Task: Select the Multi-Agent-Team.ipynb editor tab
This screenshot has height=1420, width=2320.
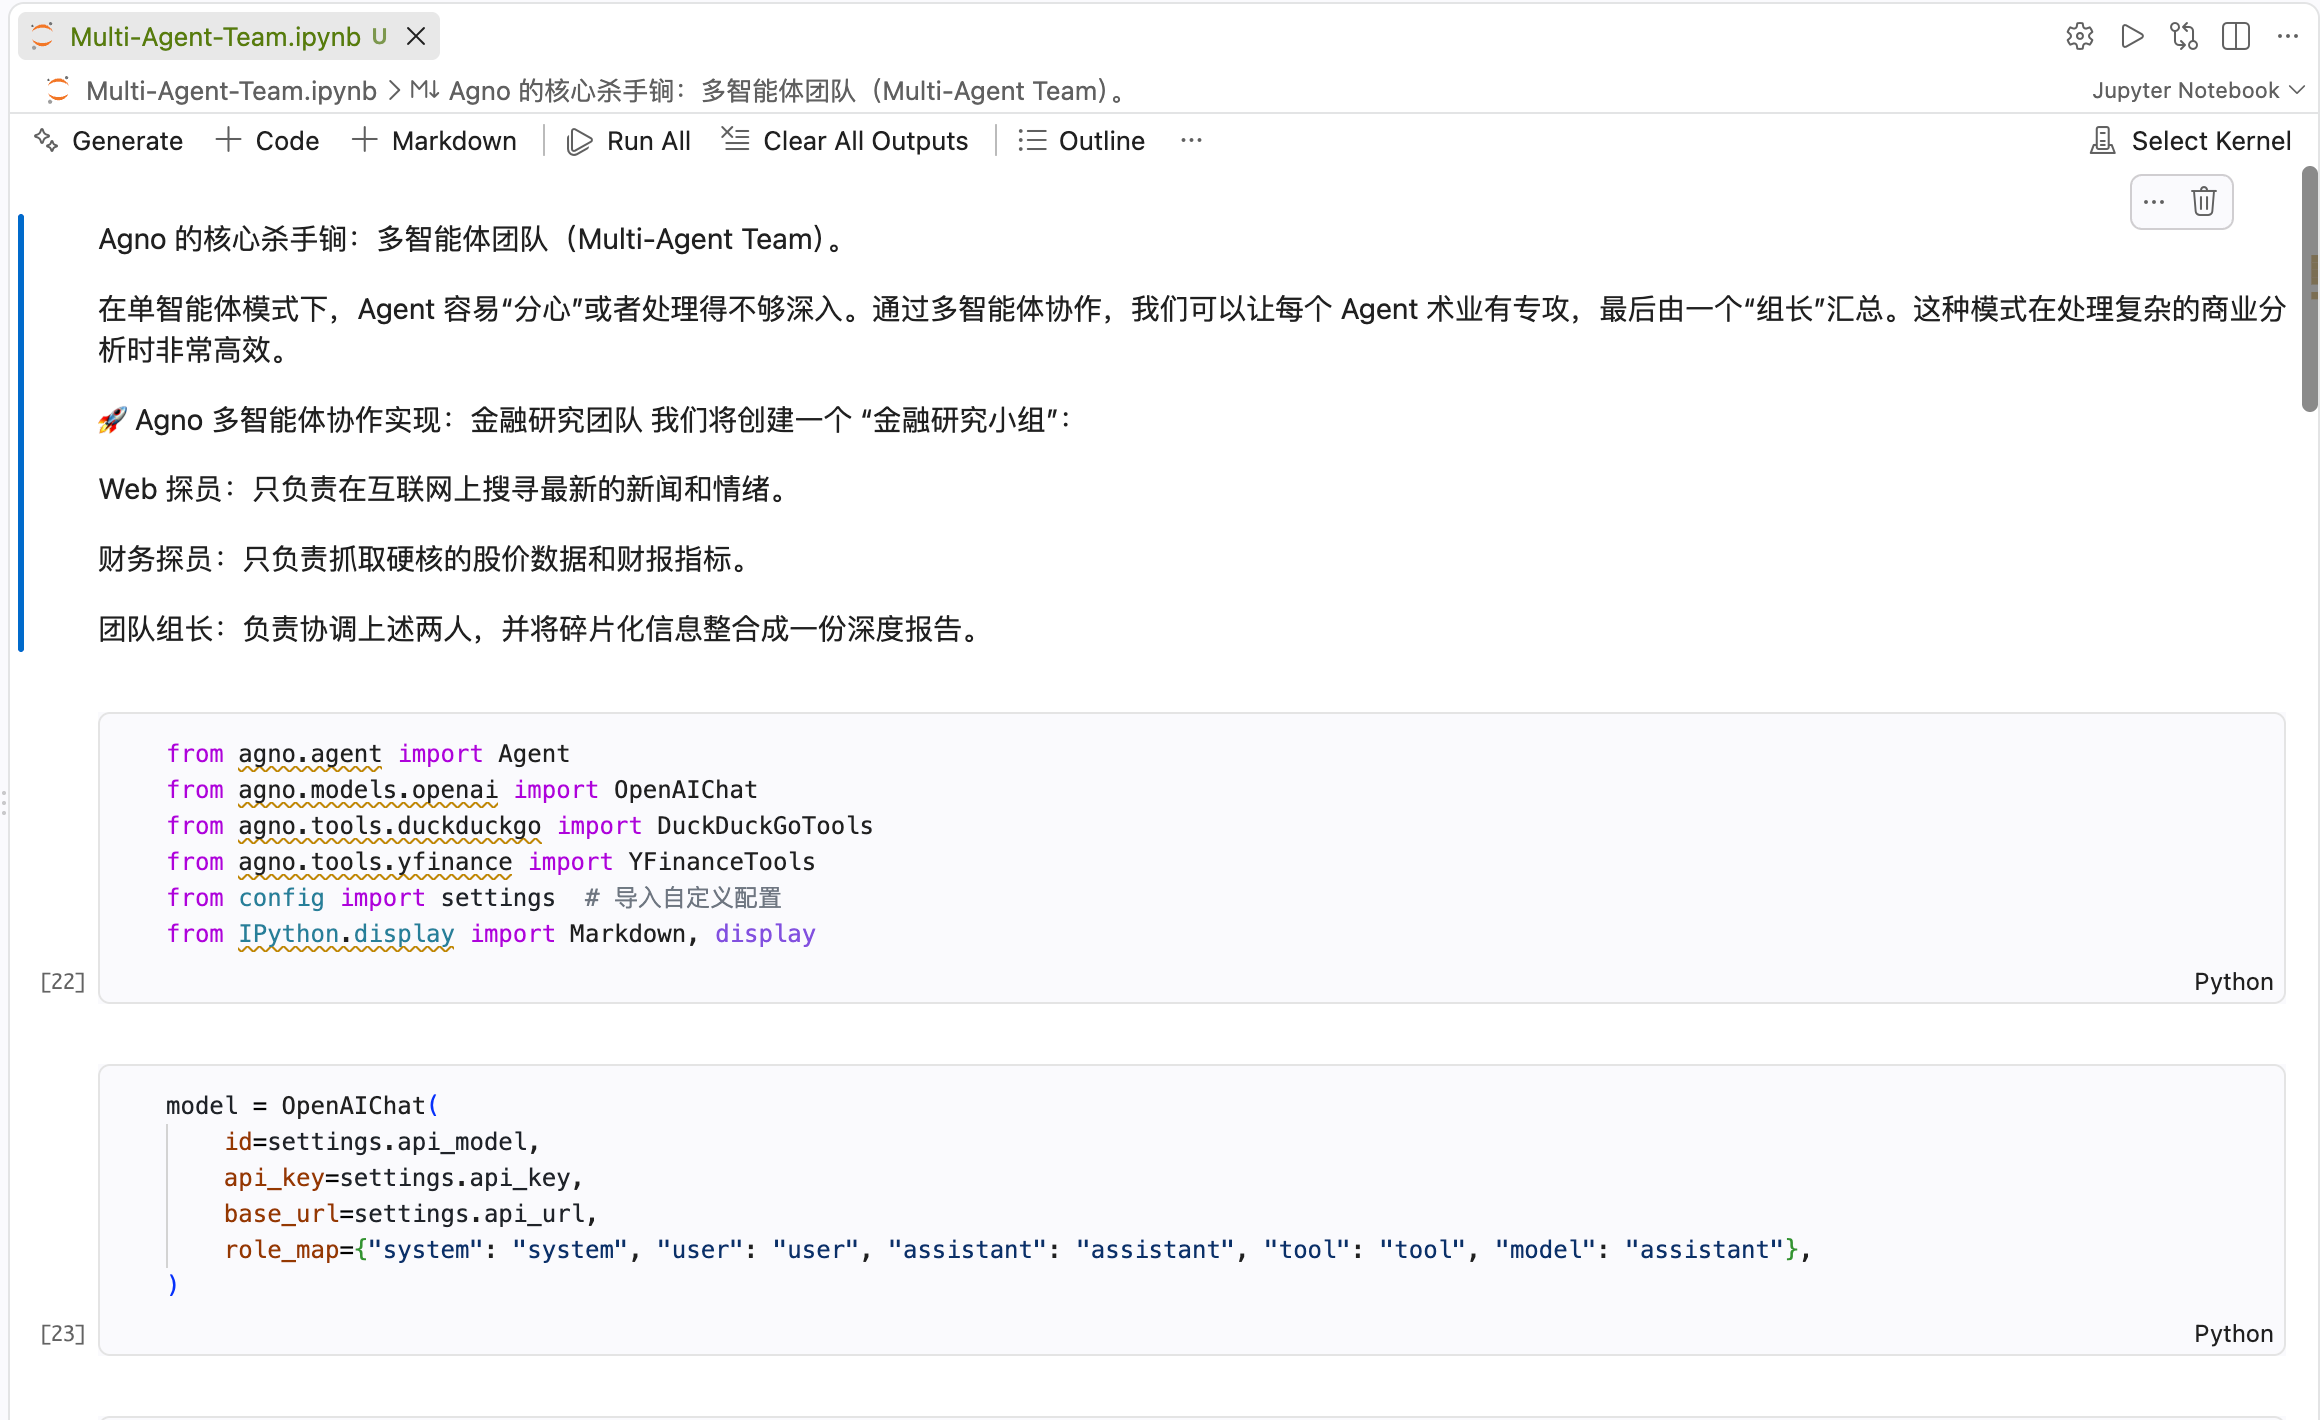Action: 229,37
